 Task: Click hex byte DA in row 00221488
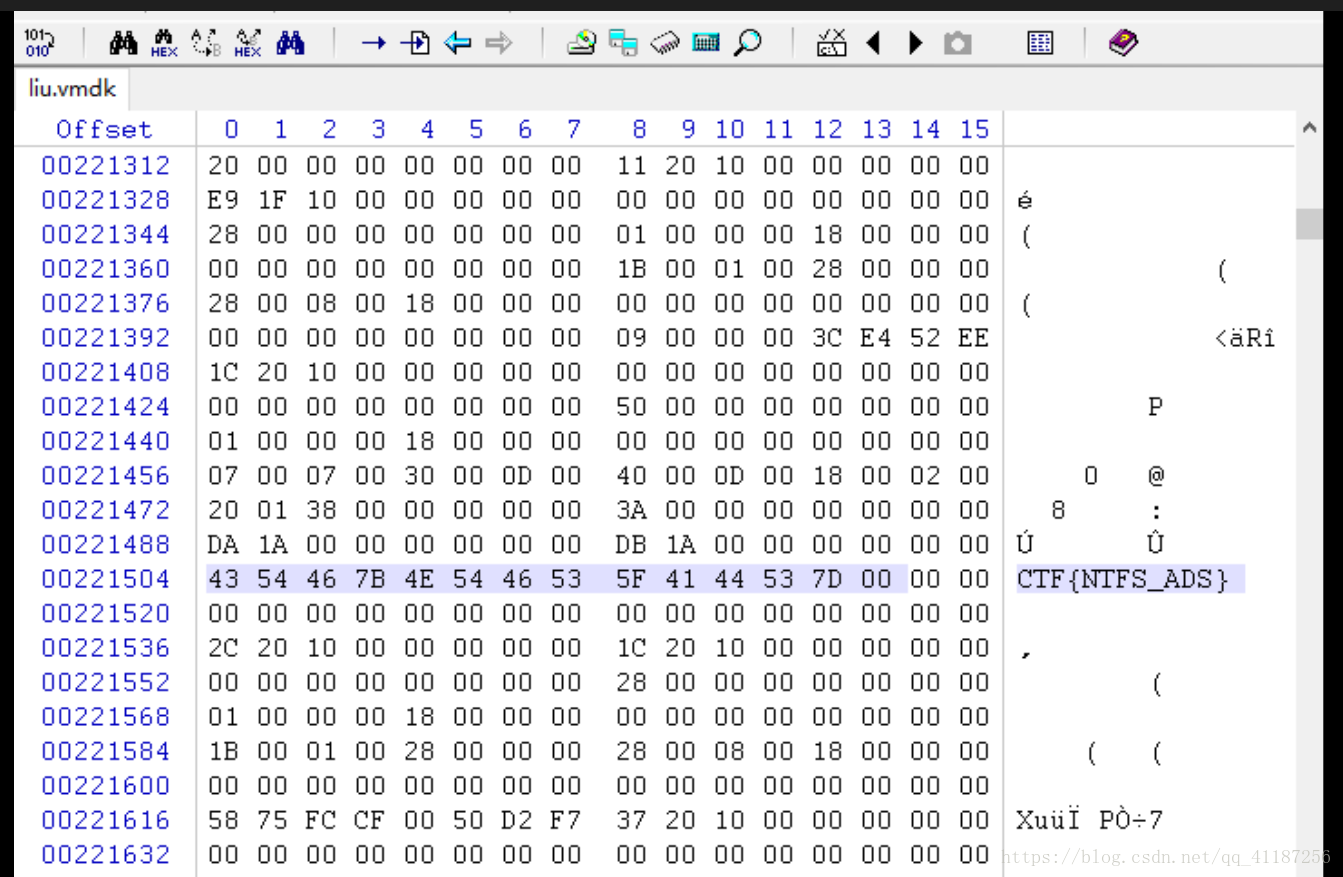[223, 545]
